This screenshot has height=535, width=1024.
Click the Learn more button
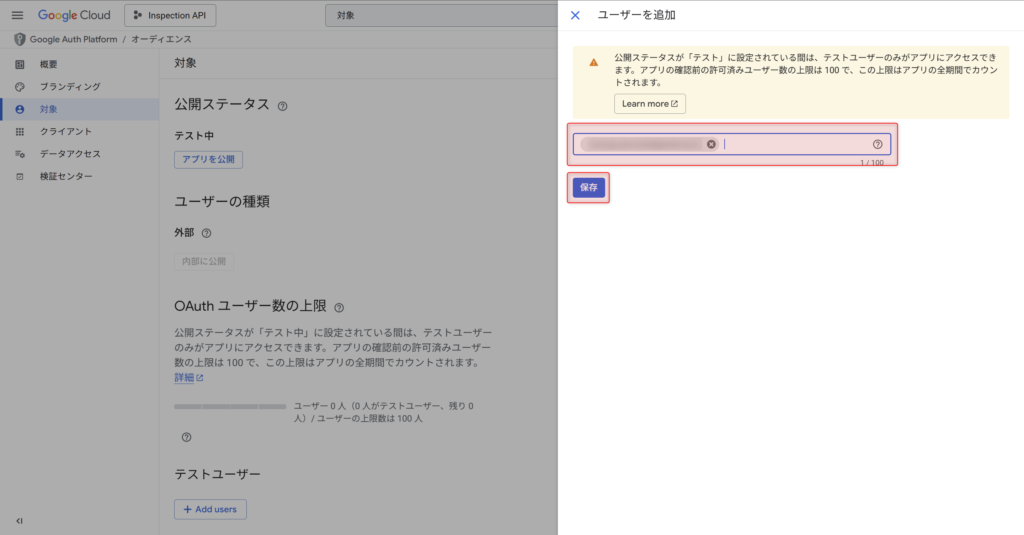pos(649,104)
